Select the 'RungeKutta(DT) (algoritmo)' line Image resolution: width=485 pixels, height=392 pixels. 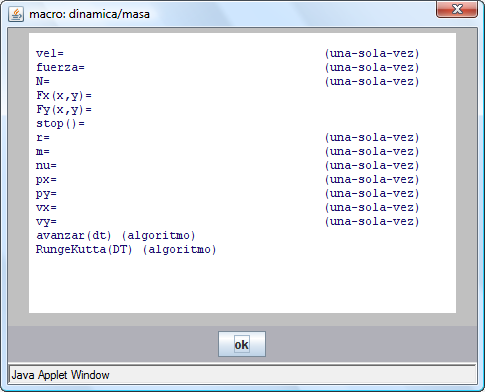pos(126,250)
